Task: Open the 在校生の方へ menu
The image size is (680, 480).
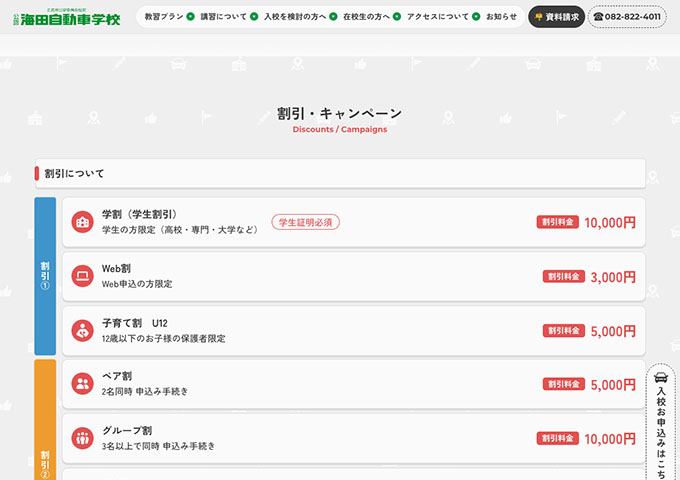Action: click(366, 16)
